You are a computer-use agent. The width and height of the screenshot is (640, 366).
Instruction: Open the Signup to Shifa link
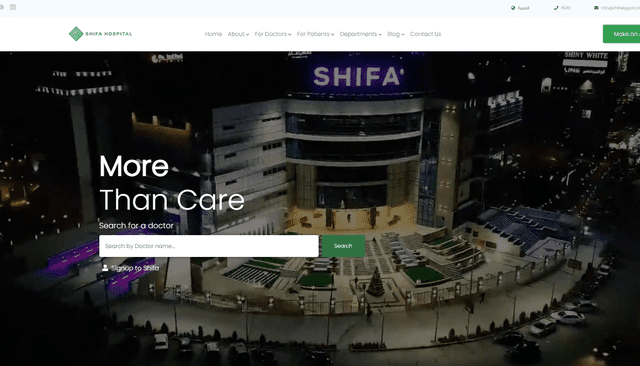pyautogui.click(x=135, y=268)
